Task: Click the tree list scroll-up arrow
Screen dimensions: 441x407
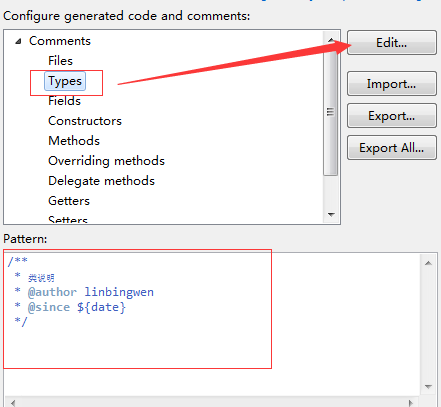Action: pos(331,39)
